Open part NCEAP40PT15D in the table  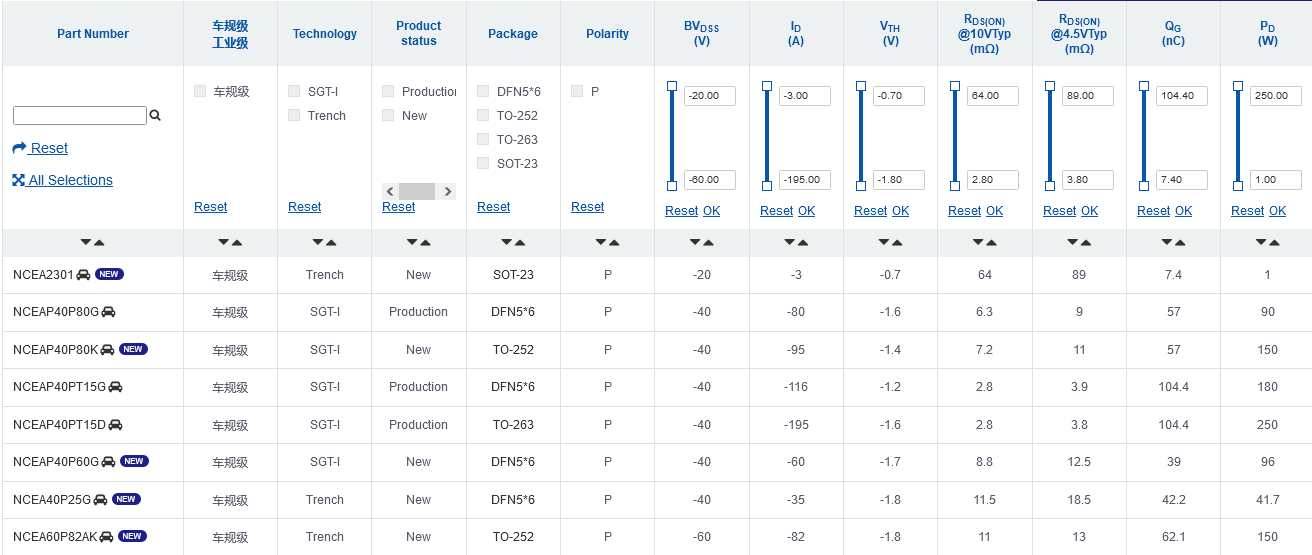point(59,425)
